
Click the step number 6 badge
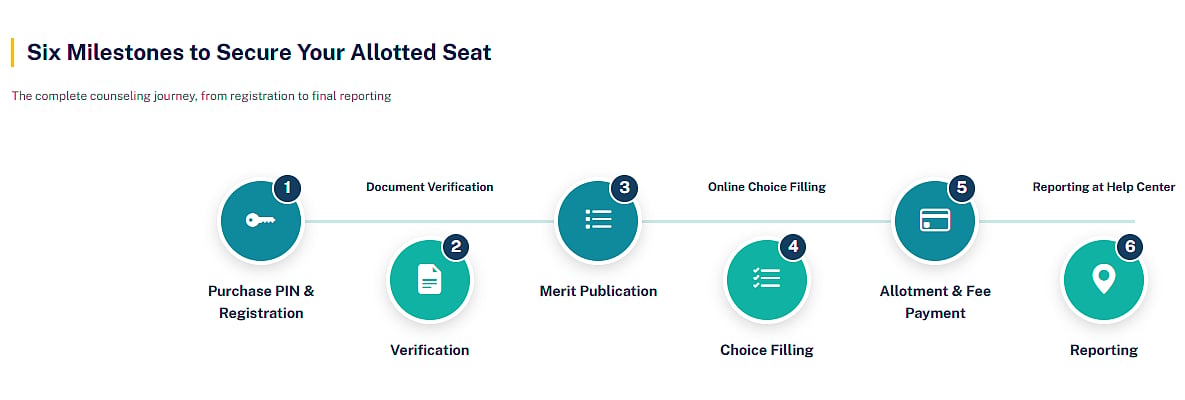(1129, 247)
